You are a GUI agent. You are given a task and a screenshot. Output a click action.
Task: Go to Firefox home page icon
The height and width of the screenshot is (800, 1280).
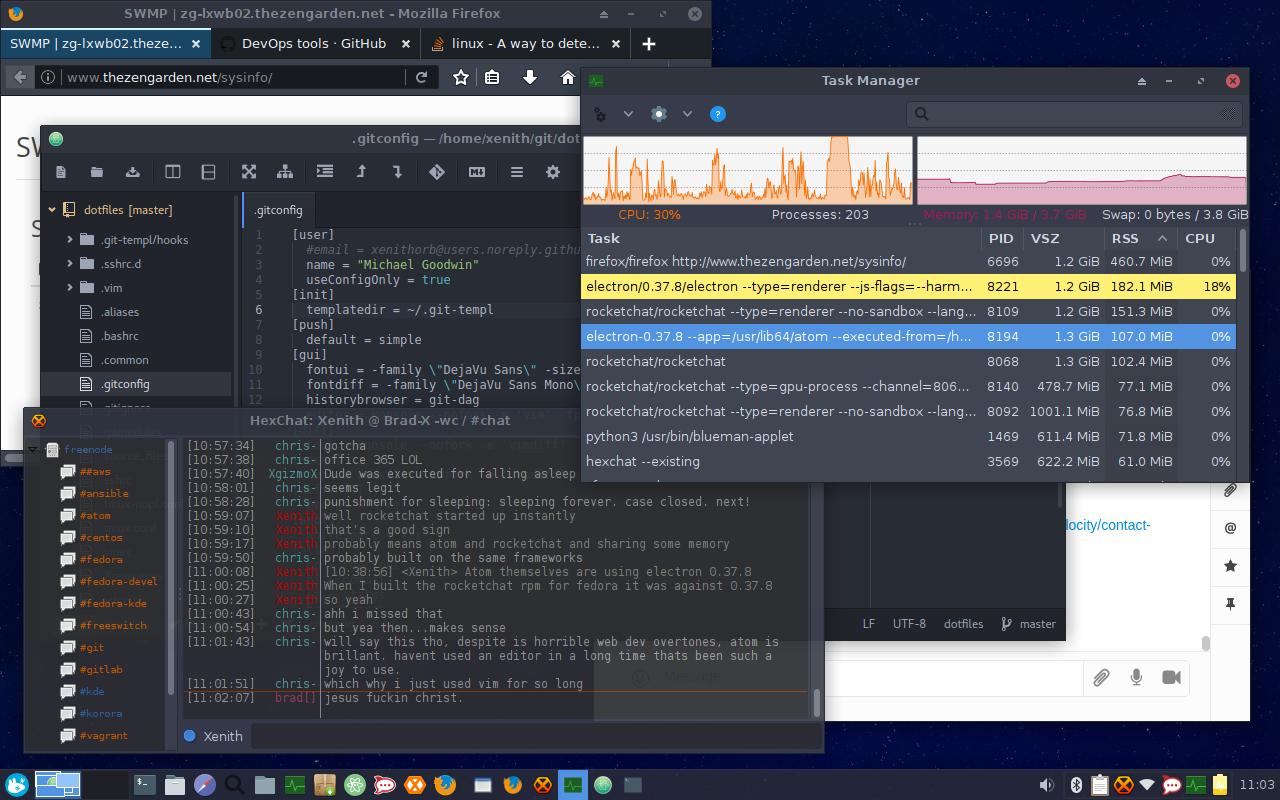point(567,77)
